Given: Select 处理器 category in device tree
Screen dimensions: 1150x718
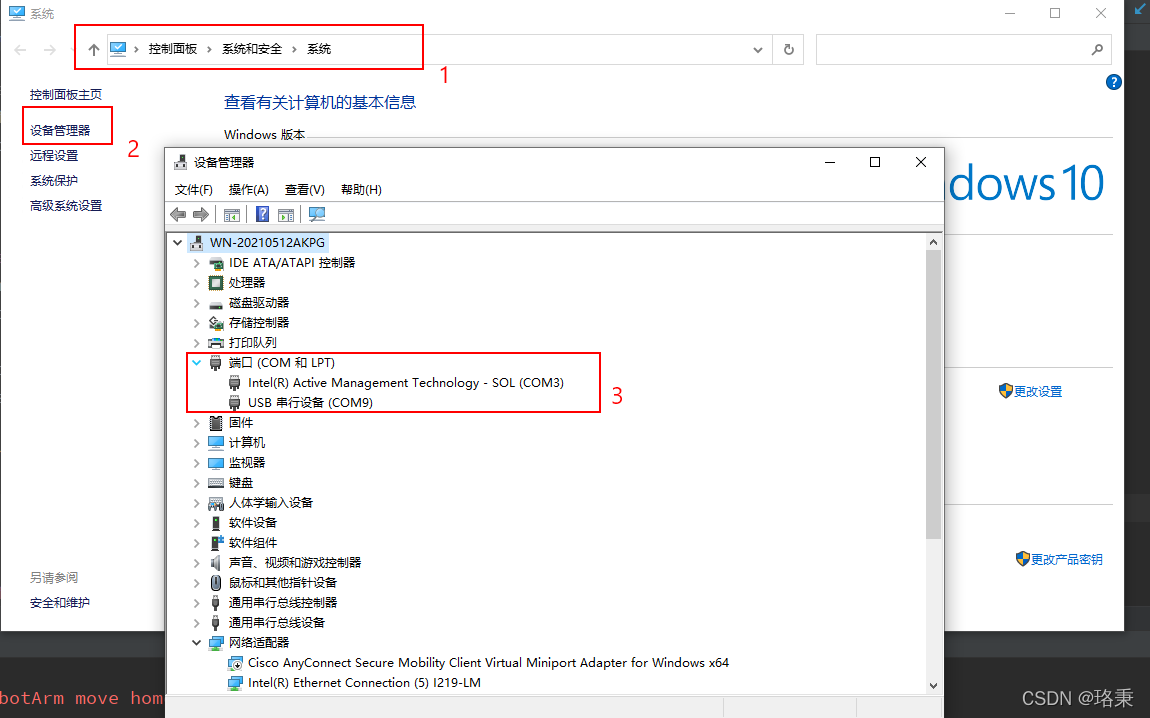Looking at the screenshot, I should 247,282.
